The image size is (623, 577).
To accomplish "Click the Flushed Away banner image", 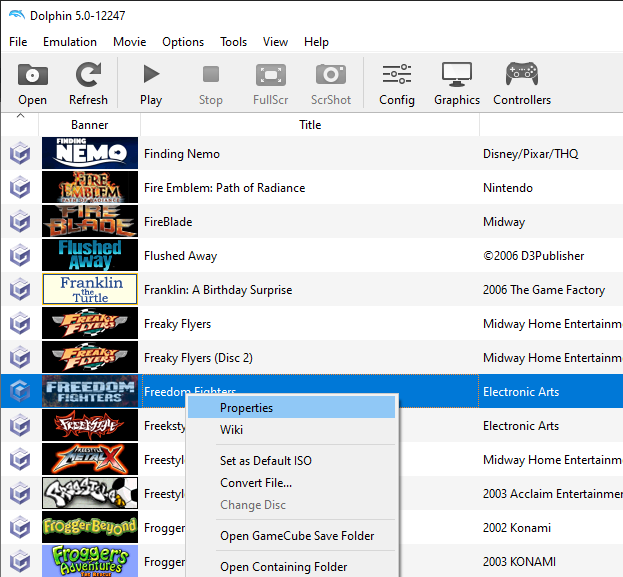I will (x=90, y=255).
